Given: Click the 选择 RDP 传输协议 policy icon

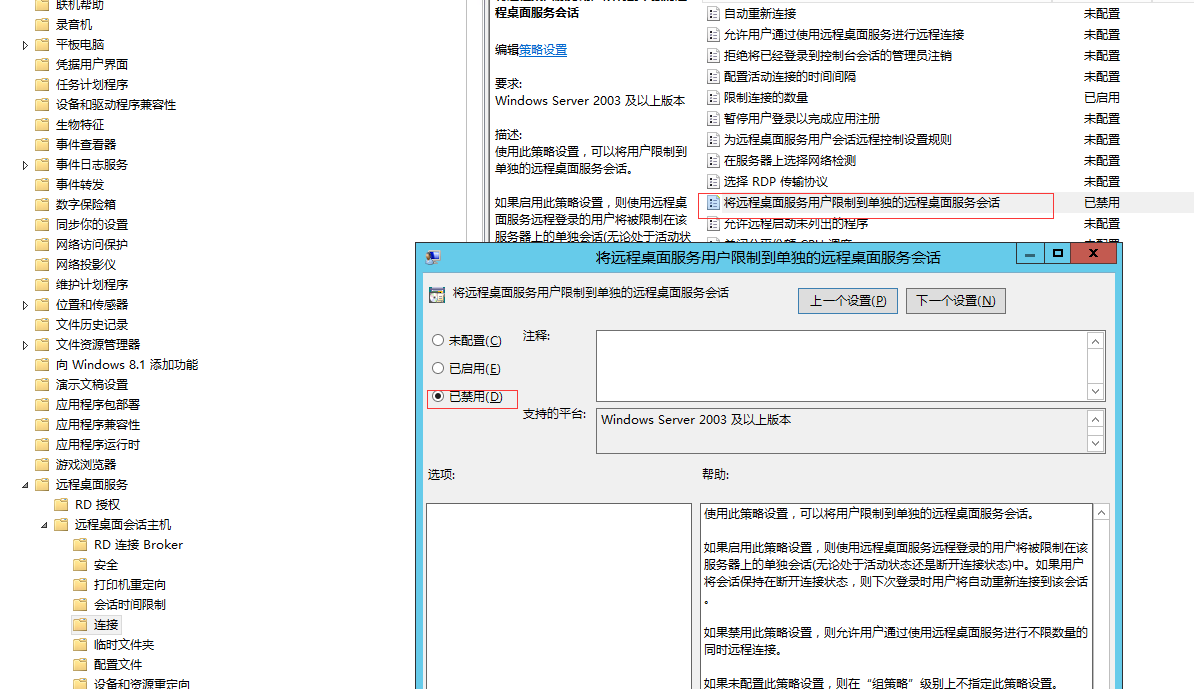Looking at the screenshot, I should (713, 182).
